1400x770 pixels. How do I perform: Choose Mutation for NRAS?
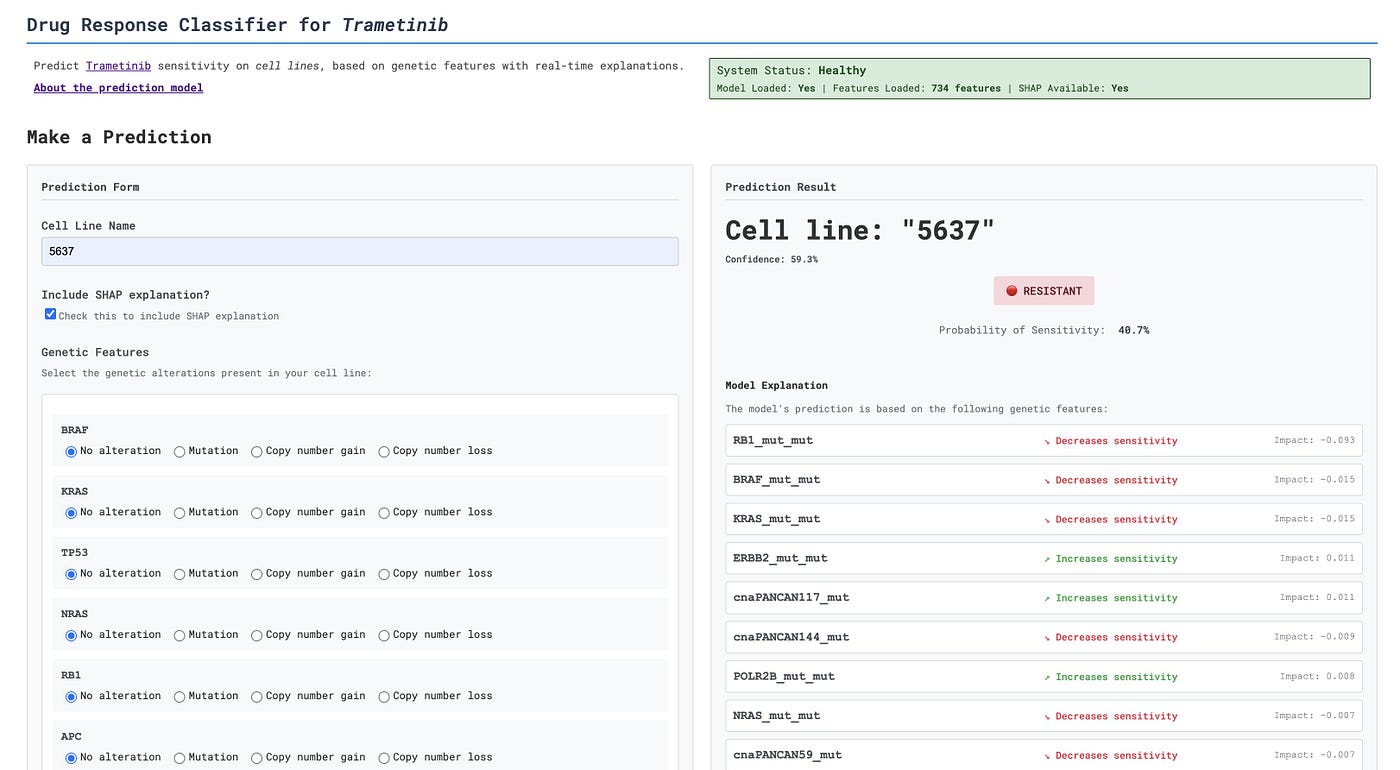[180, 635]
